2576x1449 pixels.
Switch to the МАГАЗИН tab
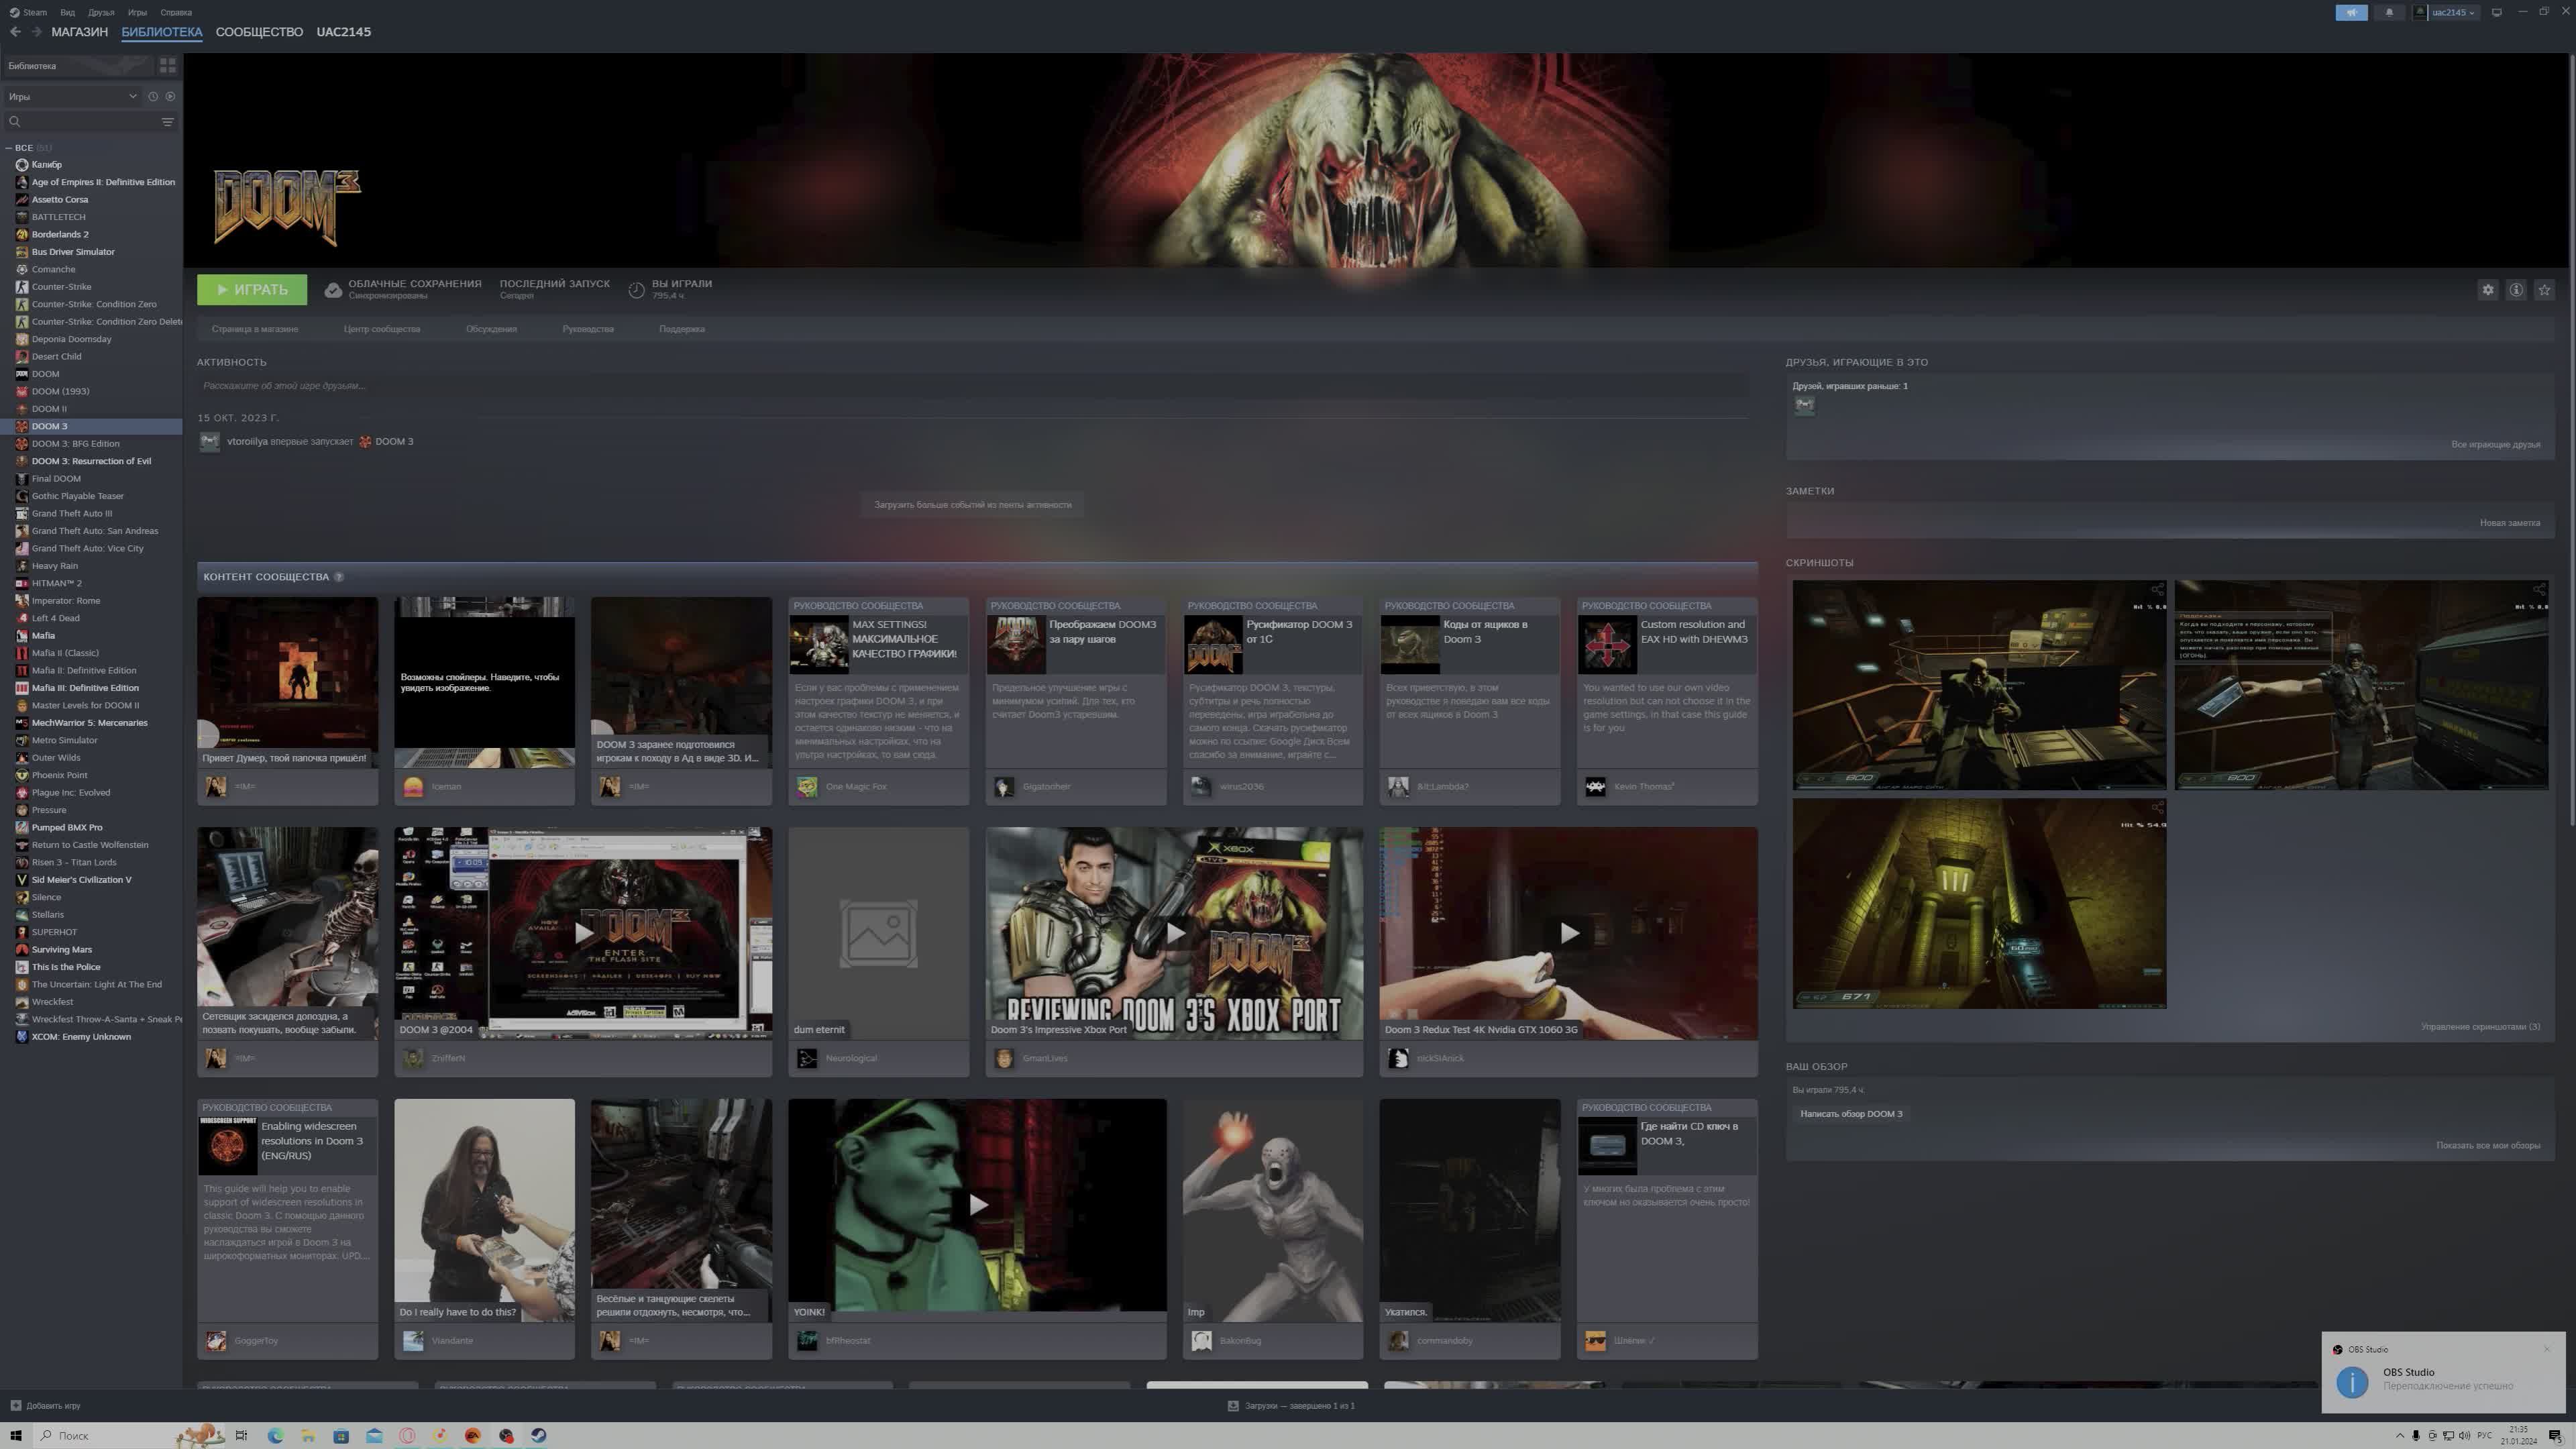pyautogui.click(x=79, y=31)
